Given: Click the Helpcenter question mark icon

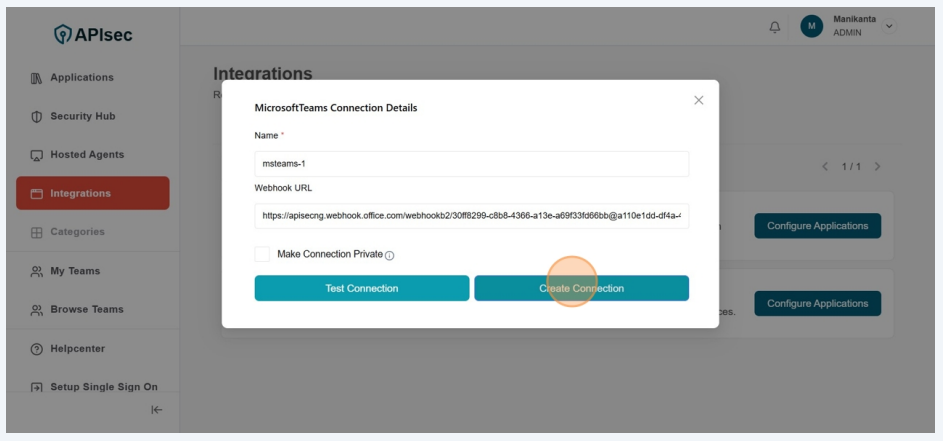Looking at the screenshot, I should point(37,349).
